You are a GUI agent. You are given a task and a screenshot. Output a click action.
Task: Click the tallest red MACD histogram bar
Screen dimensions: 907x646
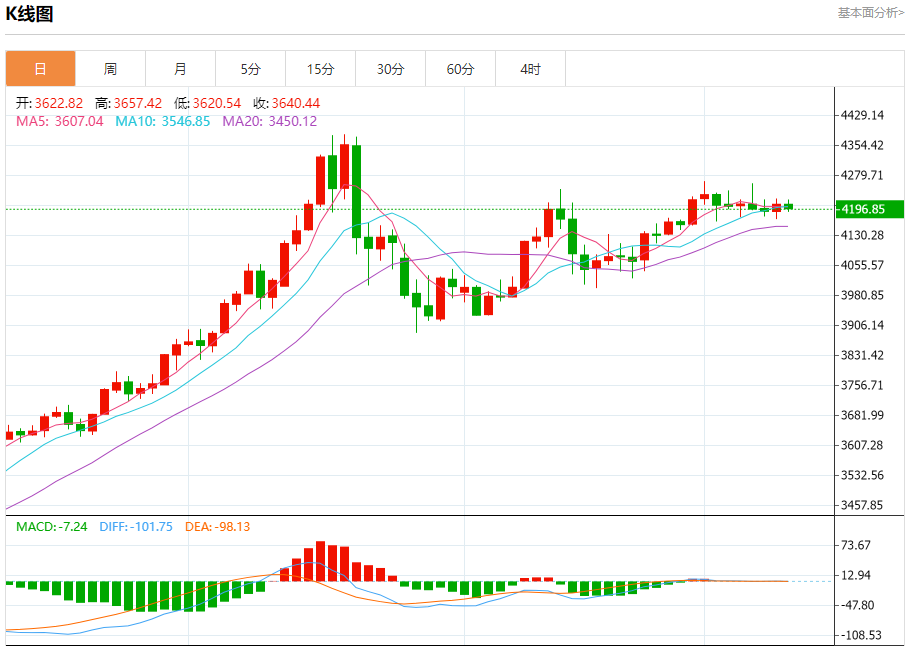coord(320,561)
